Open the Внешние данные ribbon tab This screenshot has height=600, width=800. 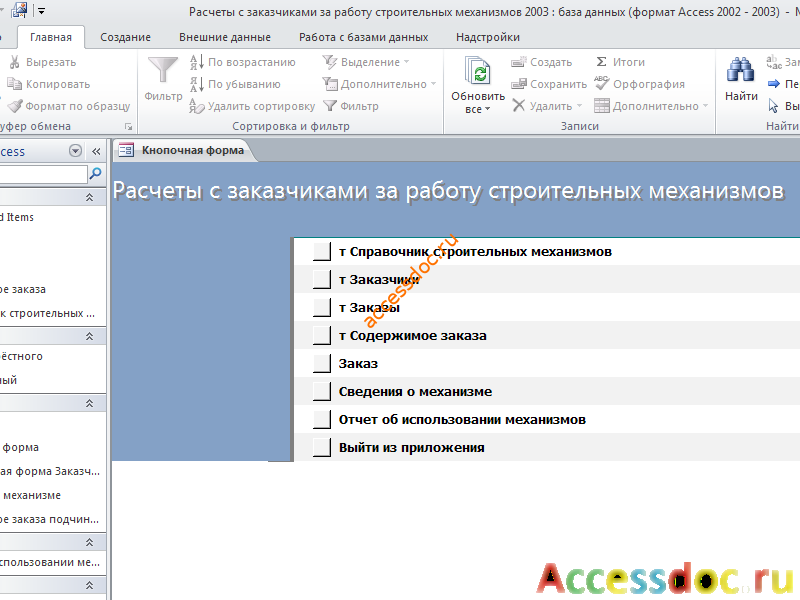225,37
